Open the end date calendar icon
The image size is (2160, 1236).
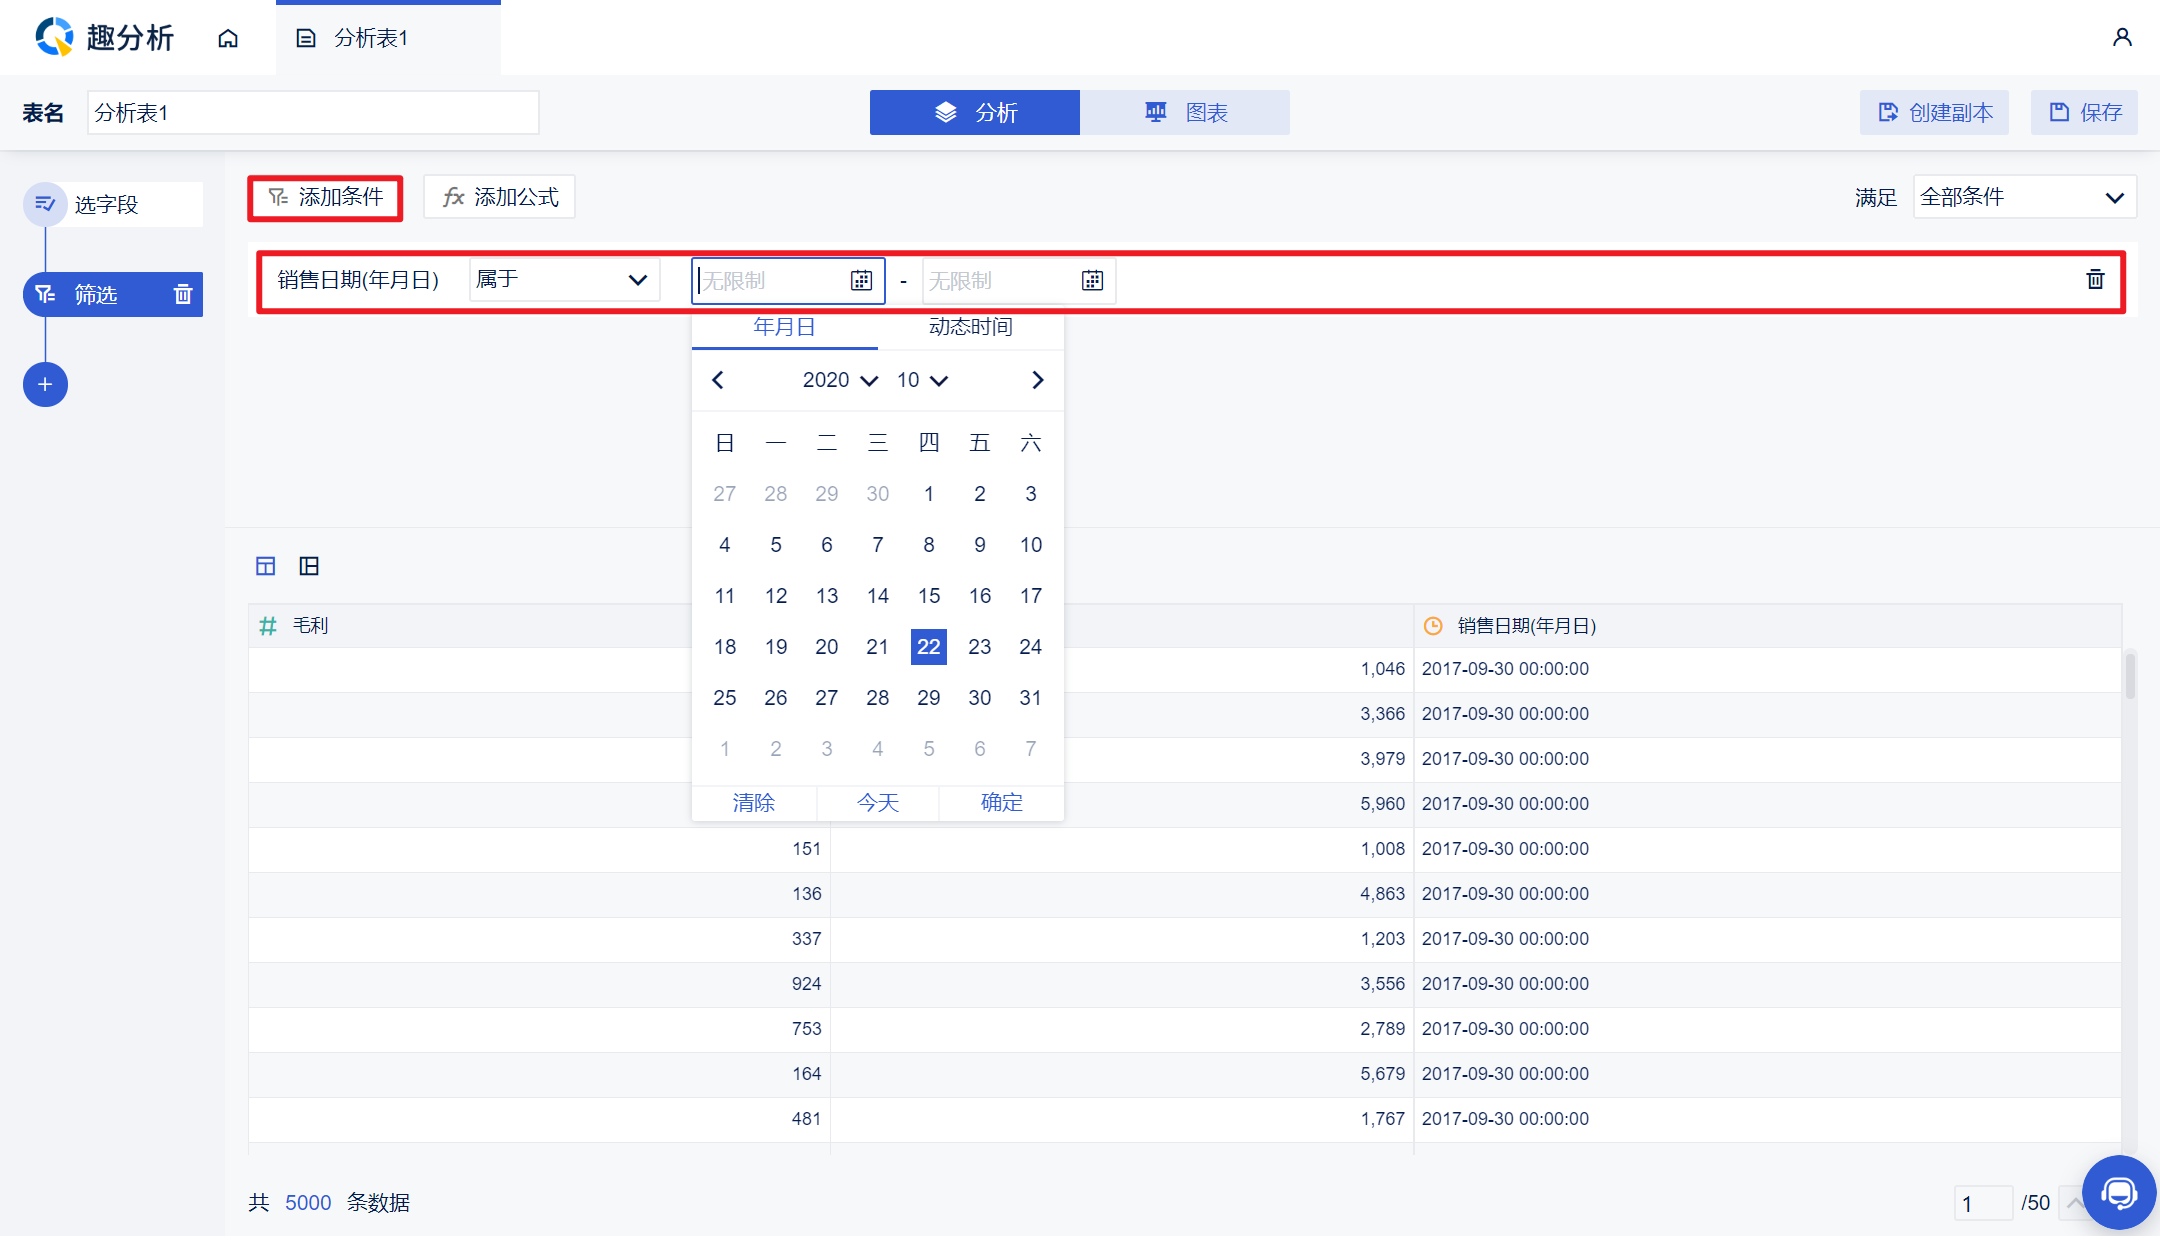pos(1092,281)
